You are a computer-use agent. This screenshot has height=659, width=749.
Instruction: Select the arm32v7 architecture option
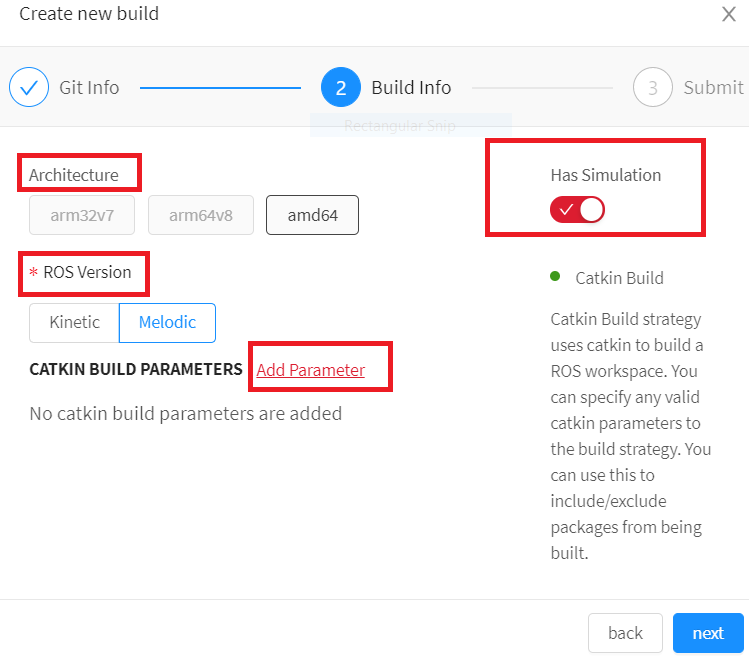[82, 215]
